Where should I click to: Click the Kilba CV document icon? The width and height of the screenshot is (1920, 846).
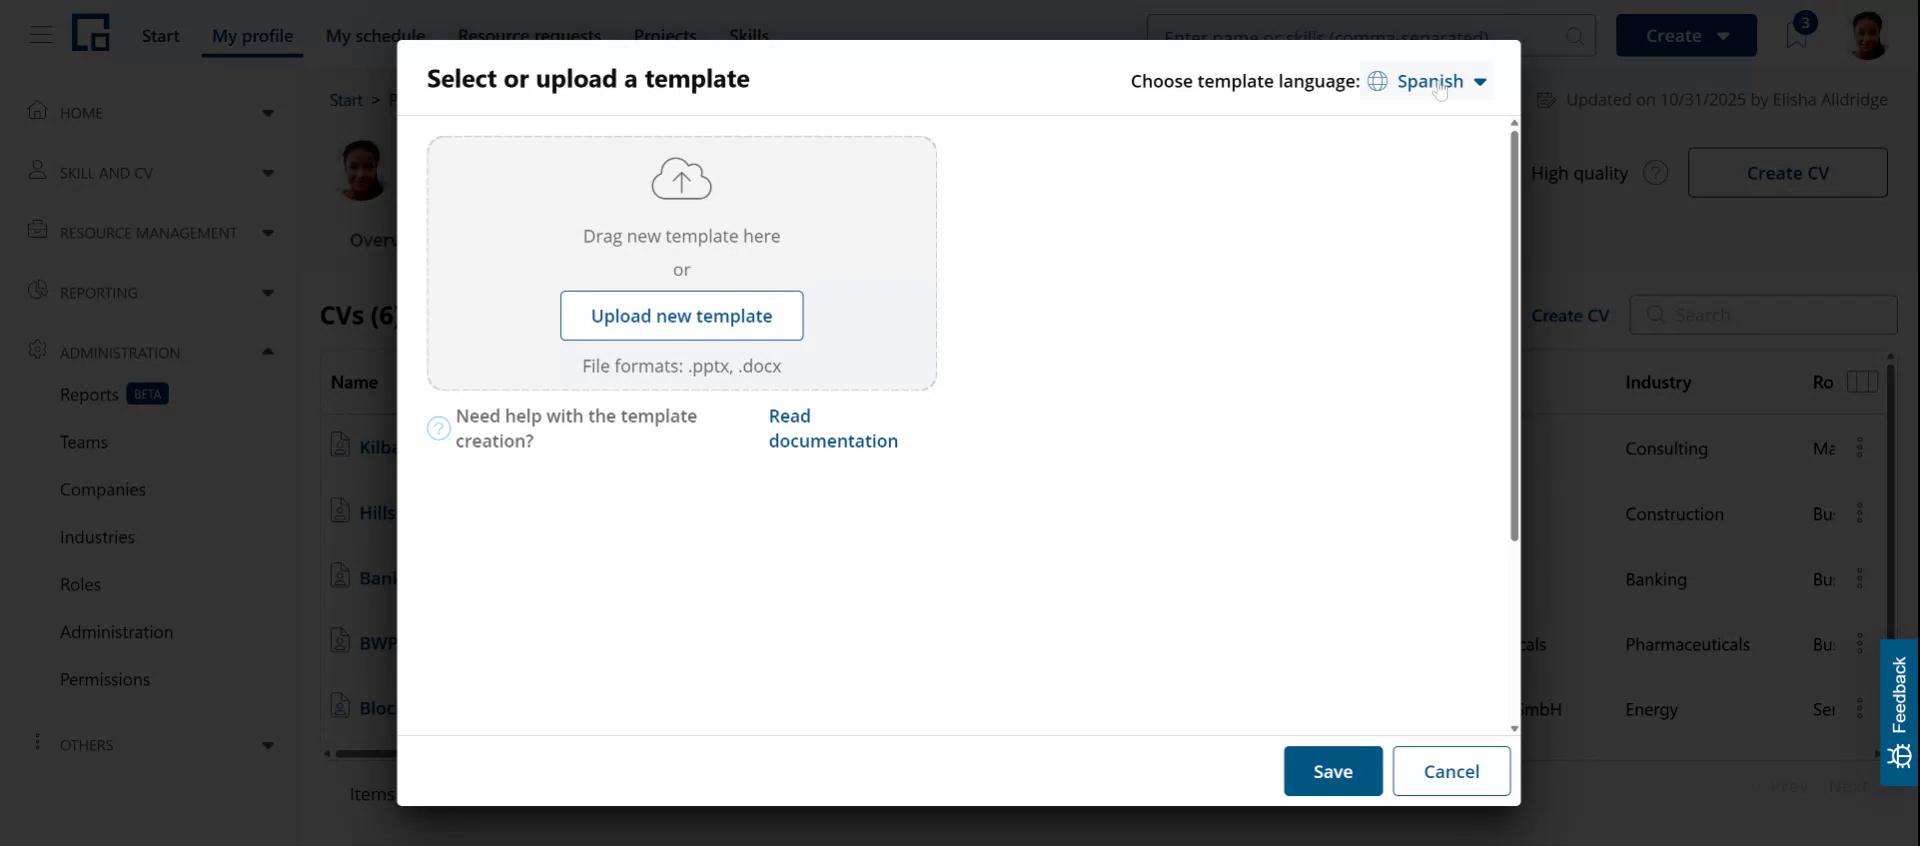point(340,445)
